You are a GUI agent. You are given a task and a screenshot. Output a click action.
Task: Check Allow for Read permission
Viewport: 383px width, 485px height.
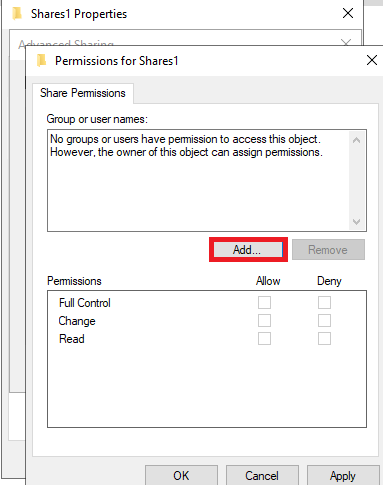click(x=264, y=339)
